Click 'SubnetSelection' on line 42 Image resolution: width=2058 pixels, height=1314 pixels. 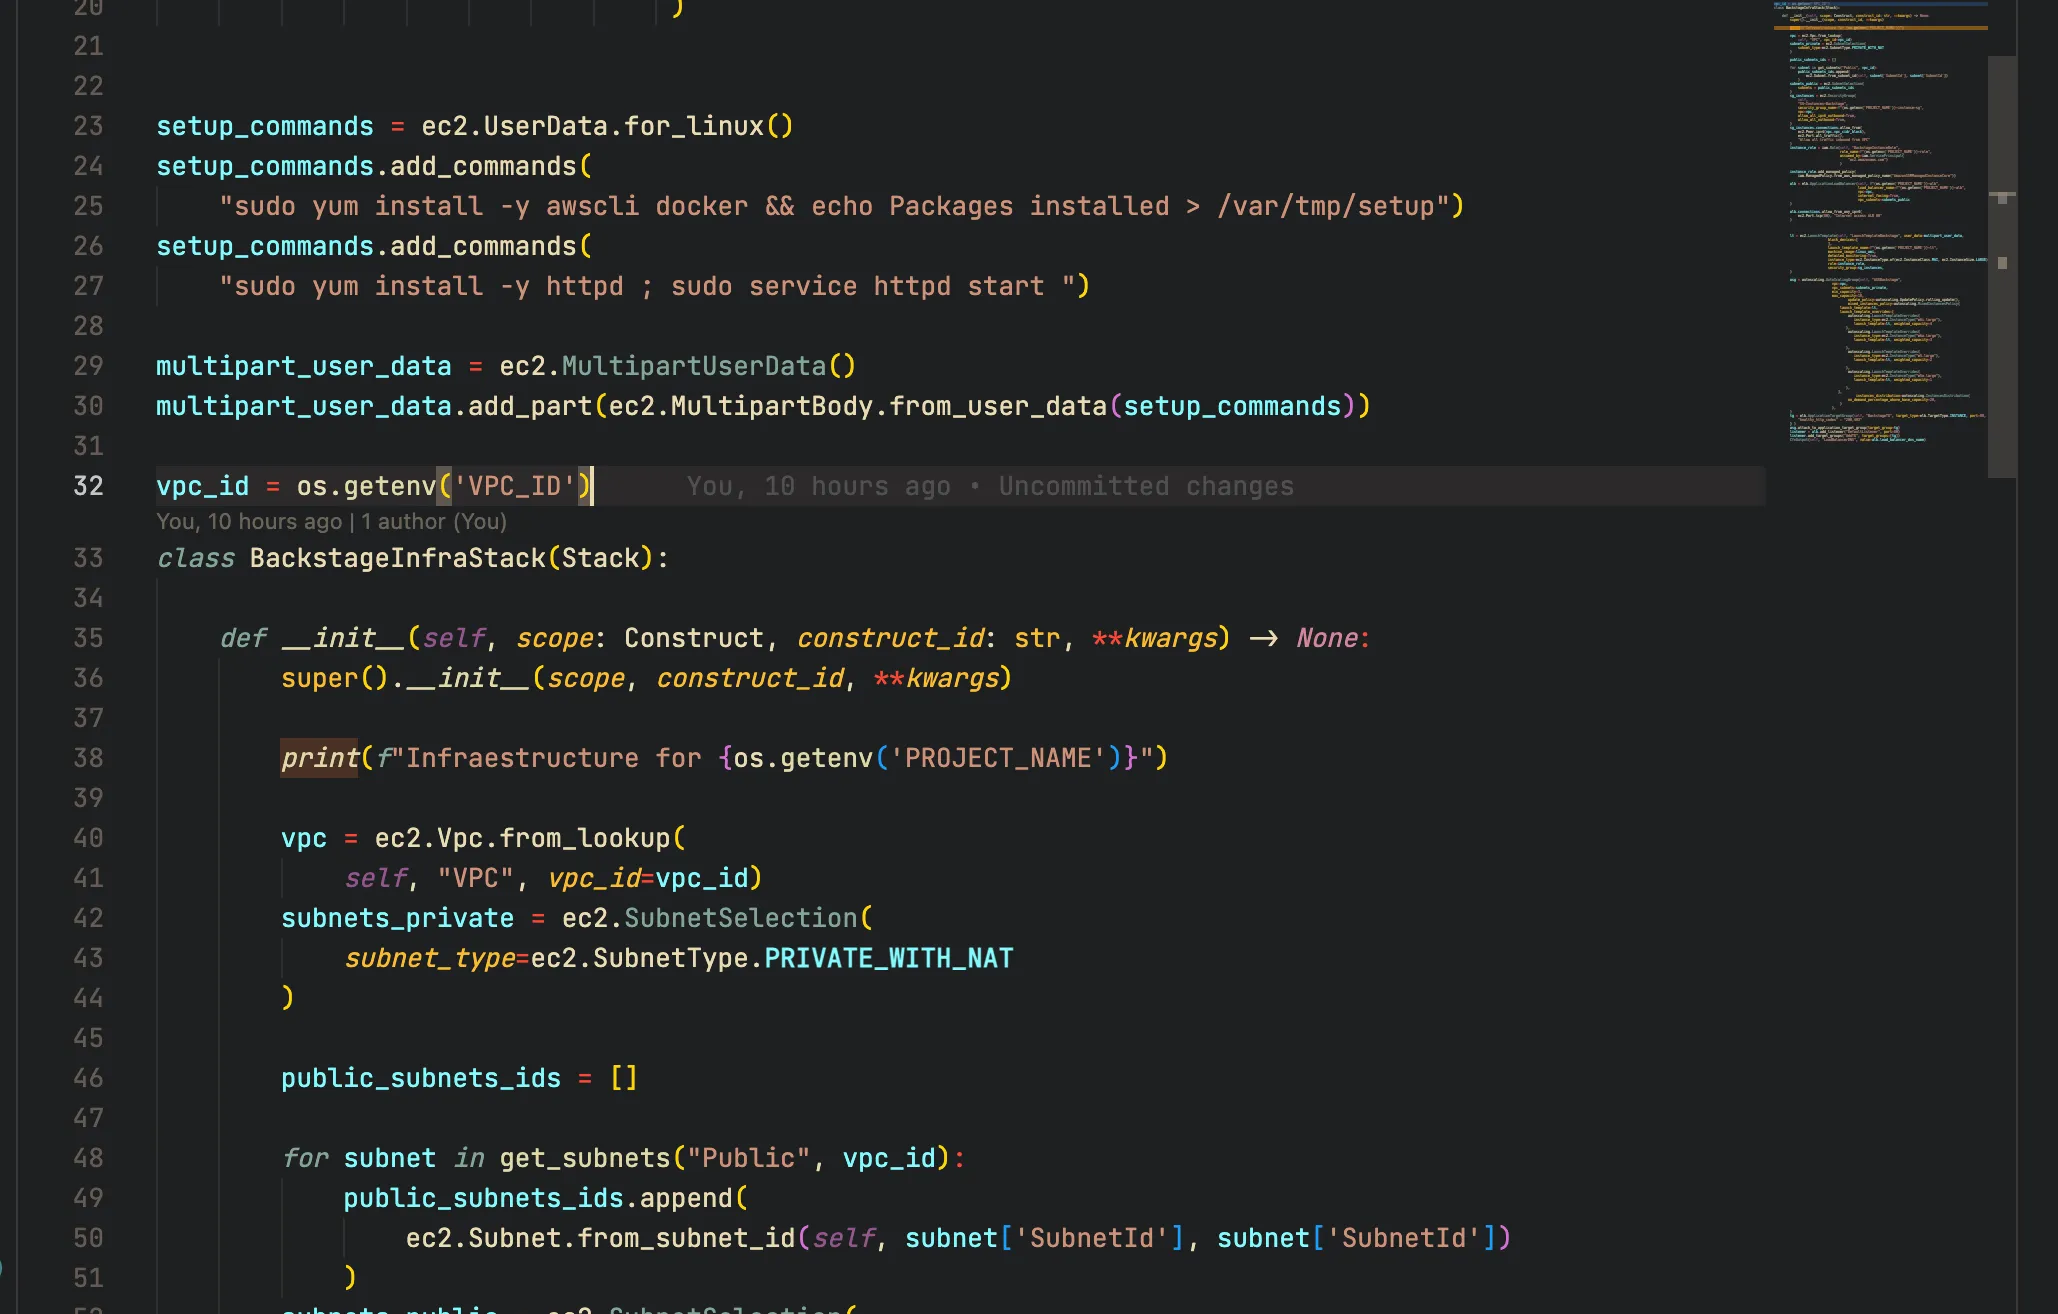pos(740,919)
